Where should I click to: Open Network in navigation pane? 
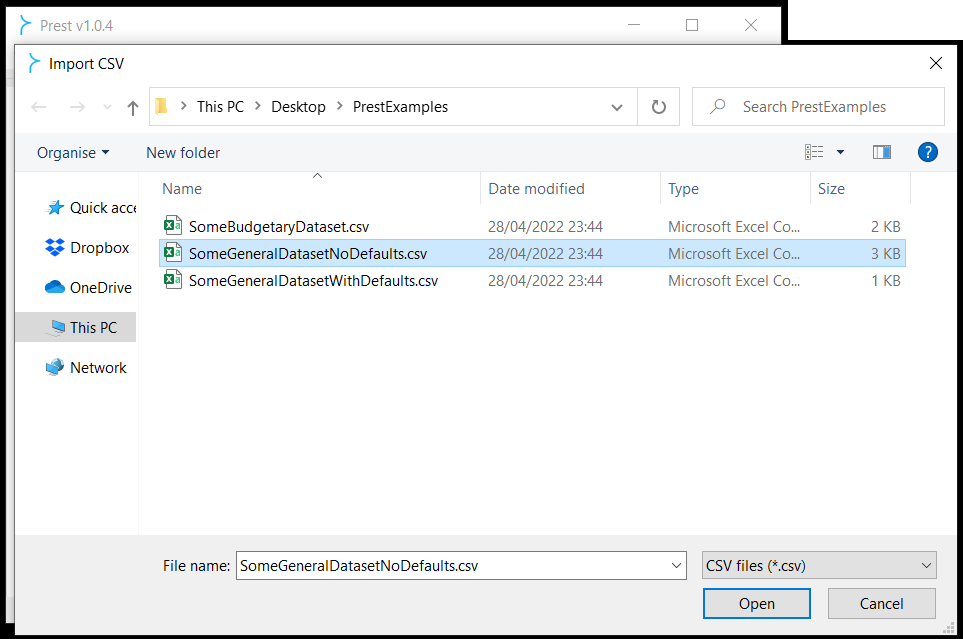86,367
